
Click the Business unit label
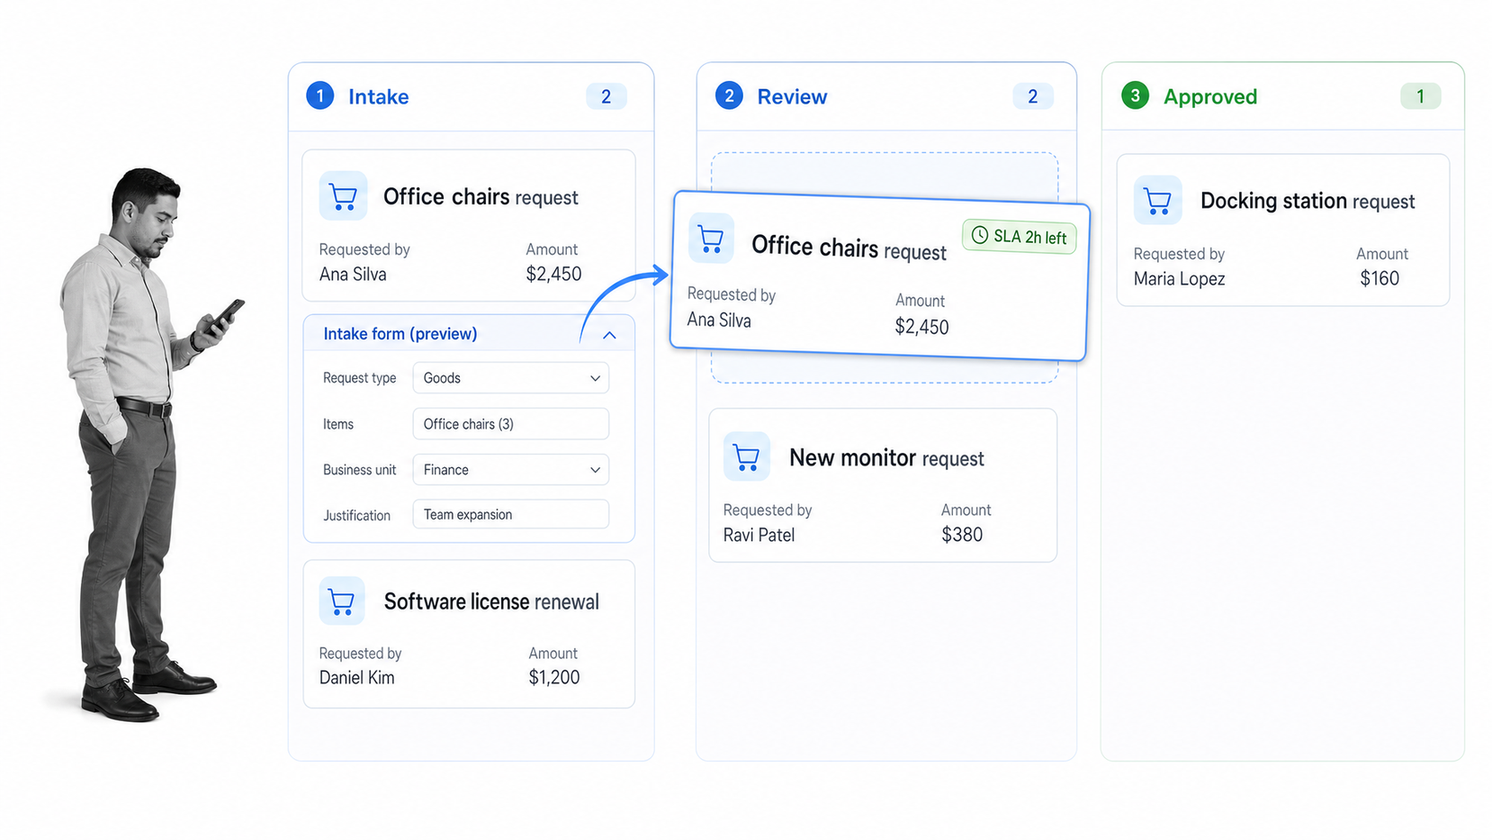pyautogui.click(x=359, y=470)
